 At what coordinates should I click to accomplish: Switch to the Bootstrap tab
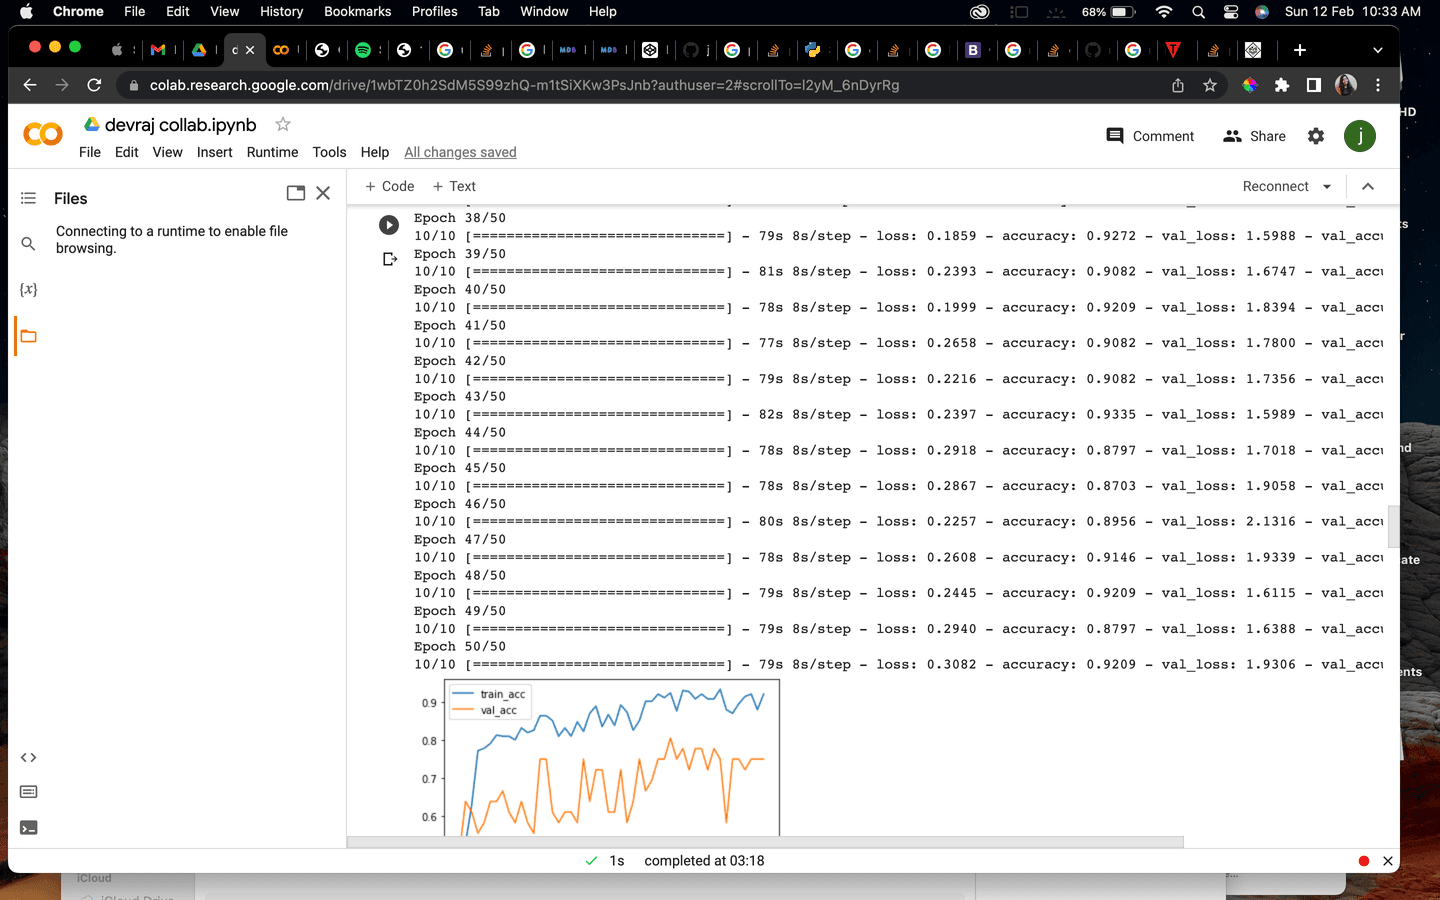pyautogui.click(x=972, y=50)
